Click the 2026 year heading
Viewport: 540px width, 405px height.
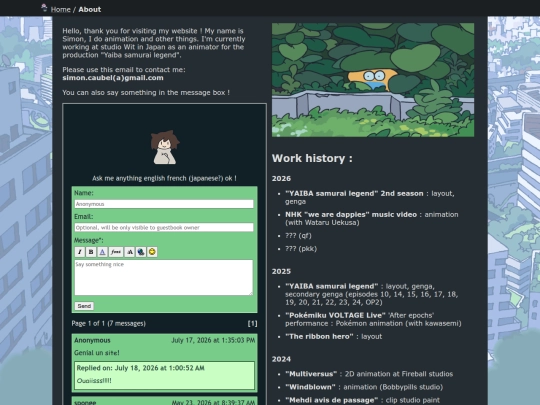[281, 178]
